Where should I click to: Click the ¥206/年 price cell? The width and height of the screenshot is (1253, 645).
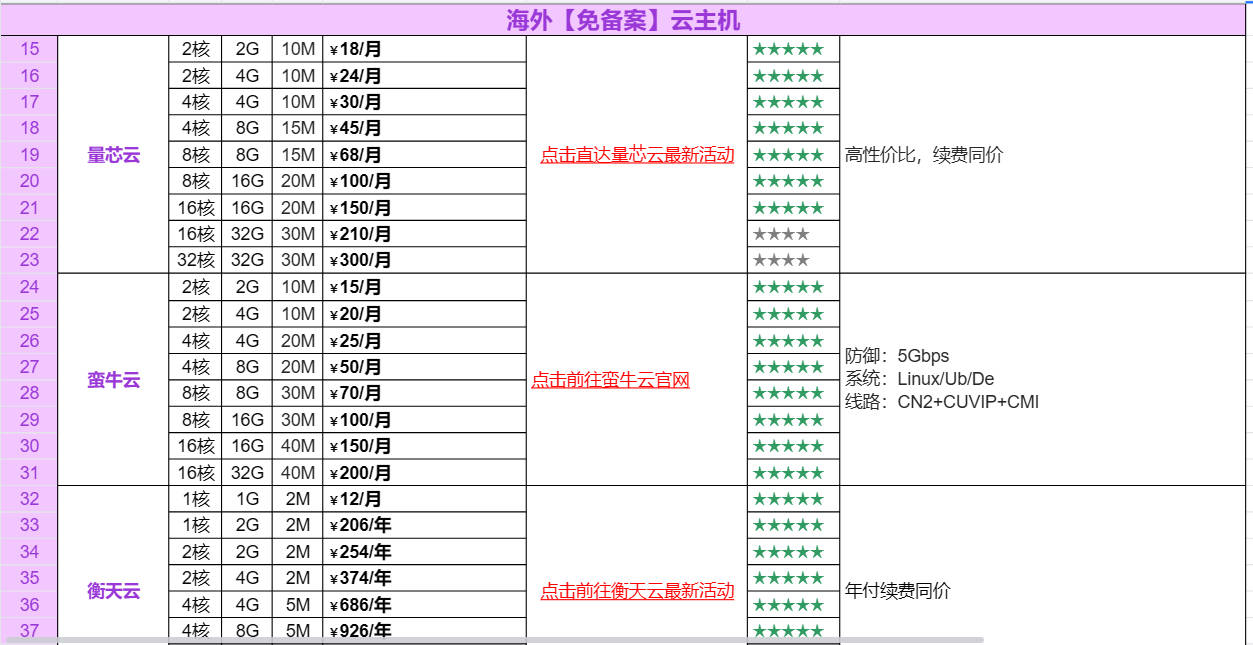point(424,525)
